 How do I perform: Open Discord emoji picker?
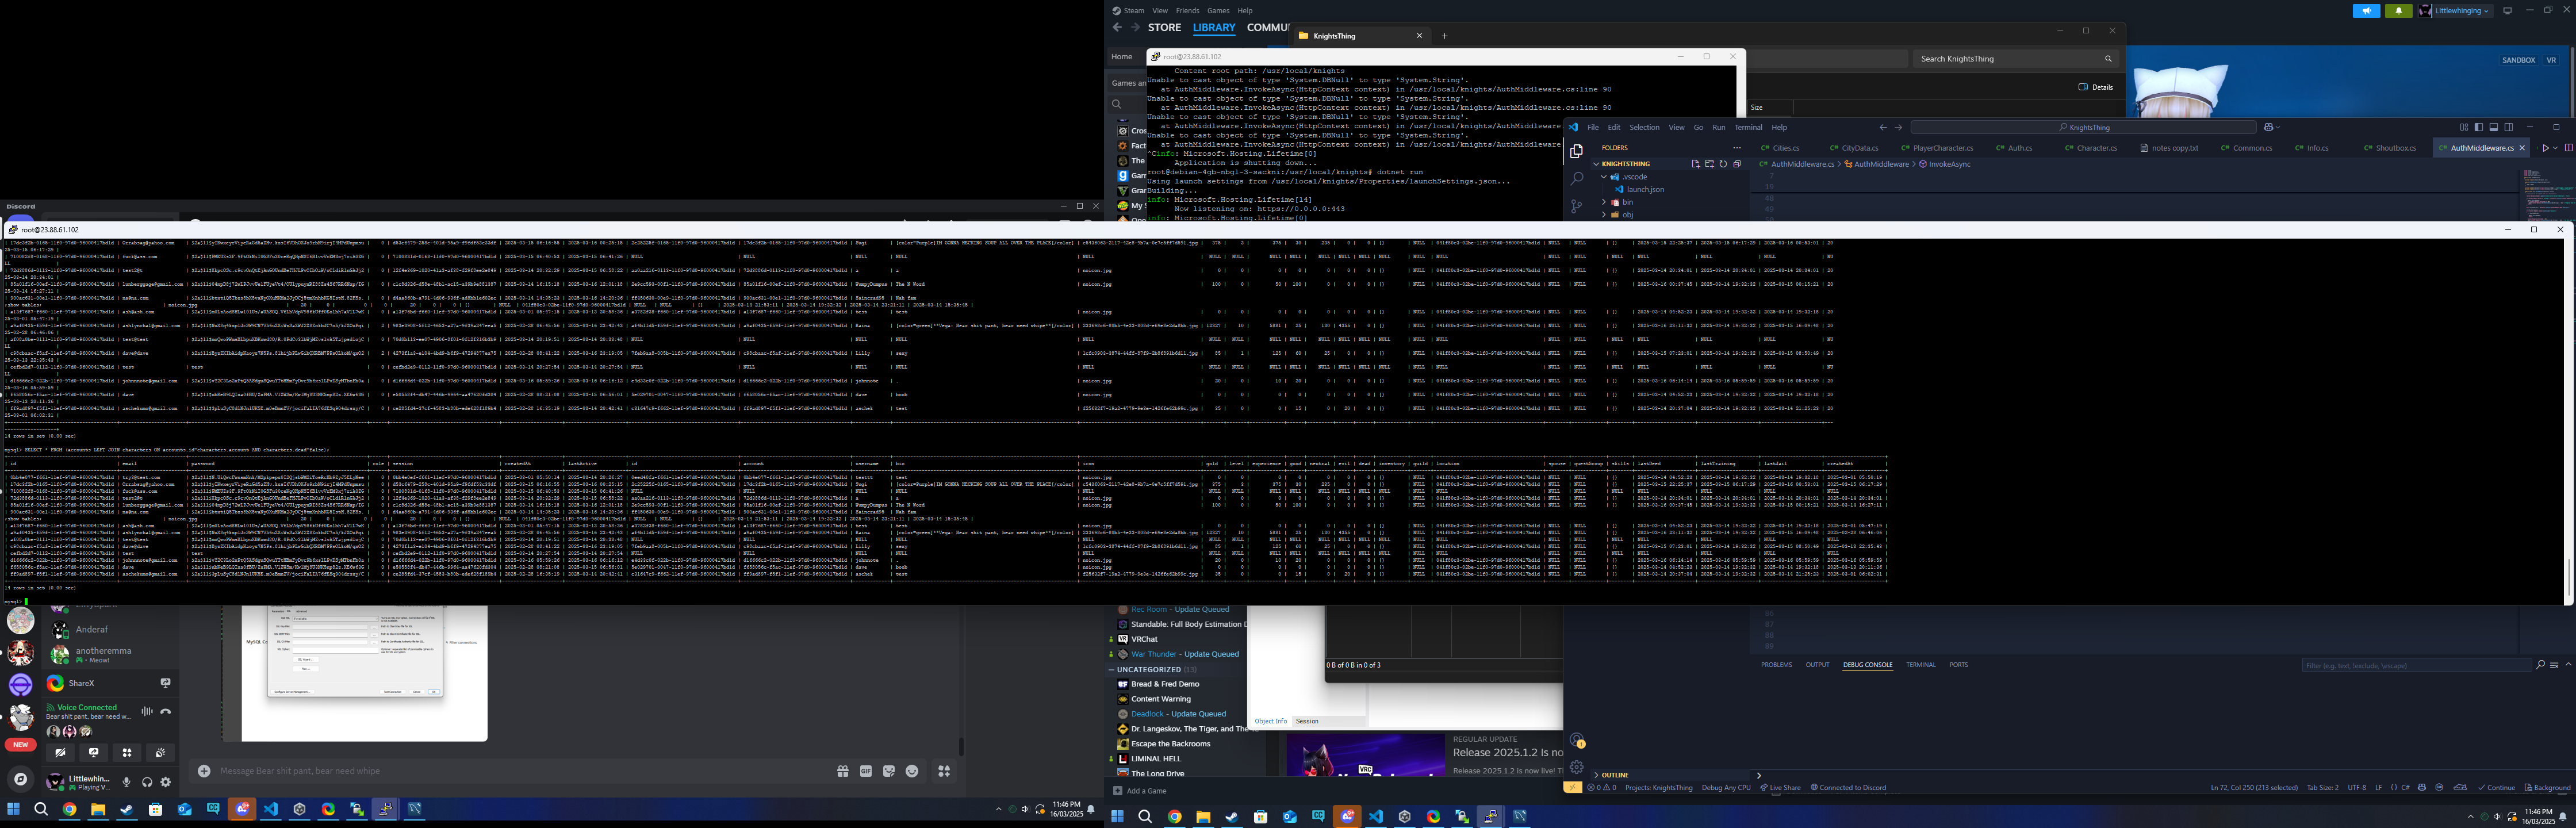[912, 771]
